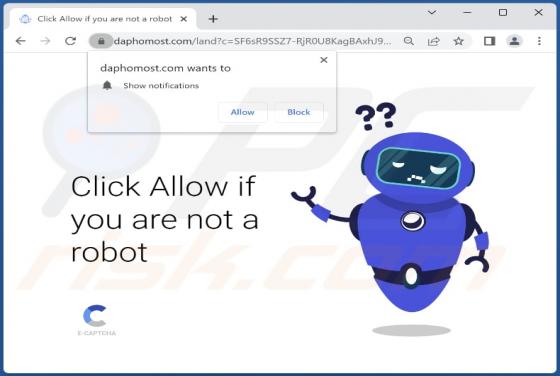Click the Allow button in permission popup
The height and width of the screenshot is (376, 560).
click(242, 112)
